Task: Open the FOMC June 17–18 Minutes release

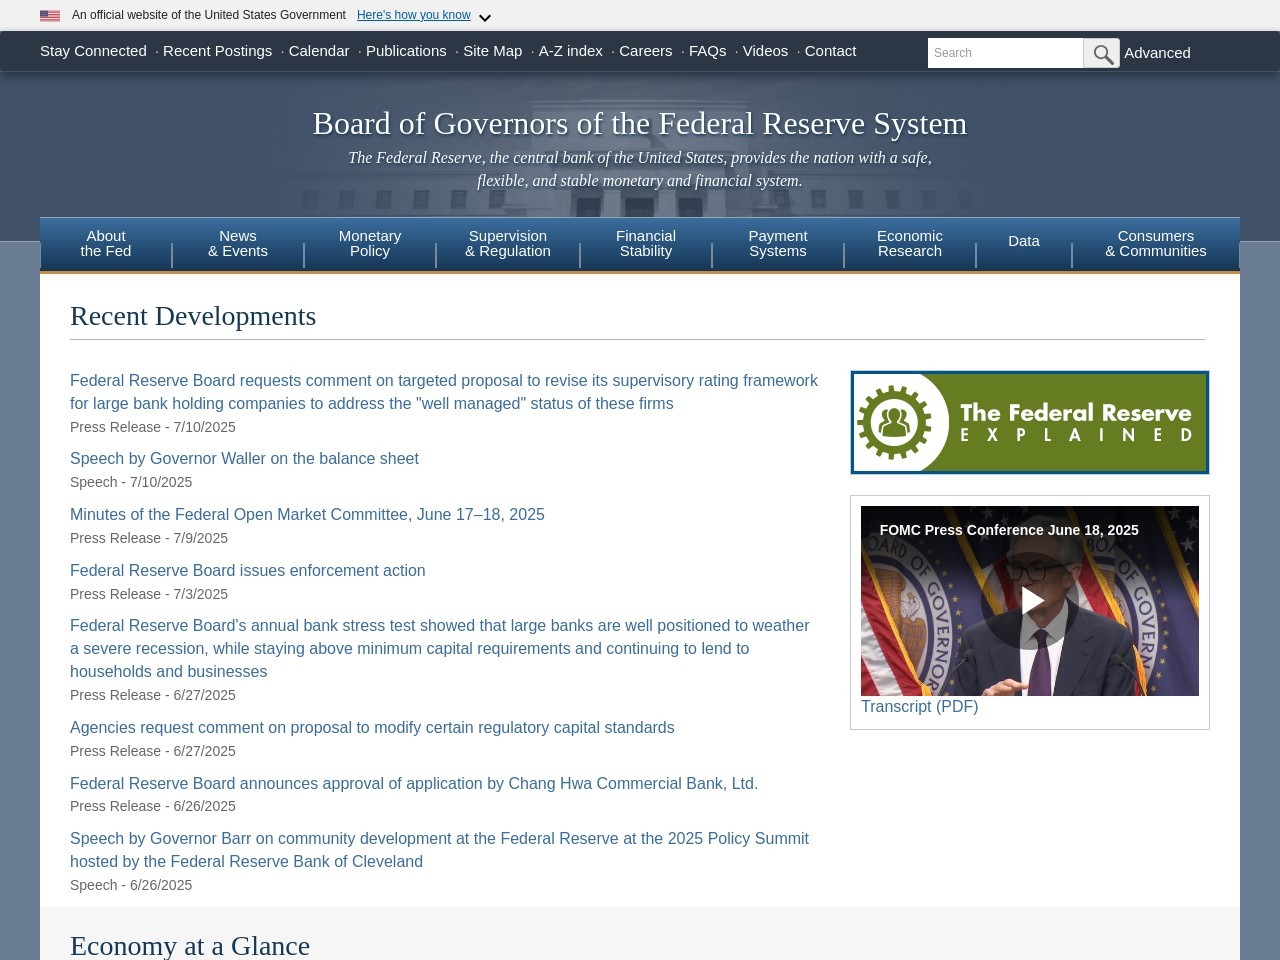Action: (307, 514)
